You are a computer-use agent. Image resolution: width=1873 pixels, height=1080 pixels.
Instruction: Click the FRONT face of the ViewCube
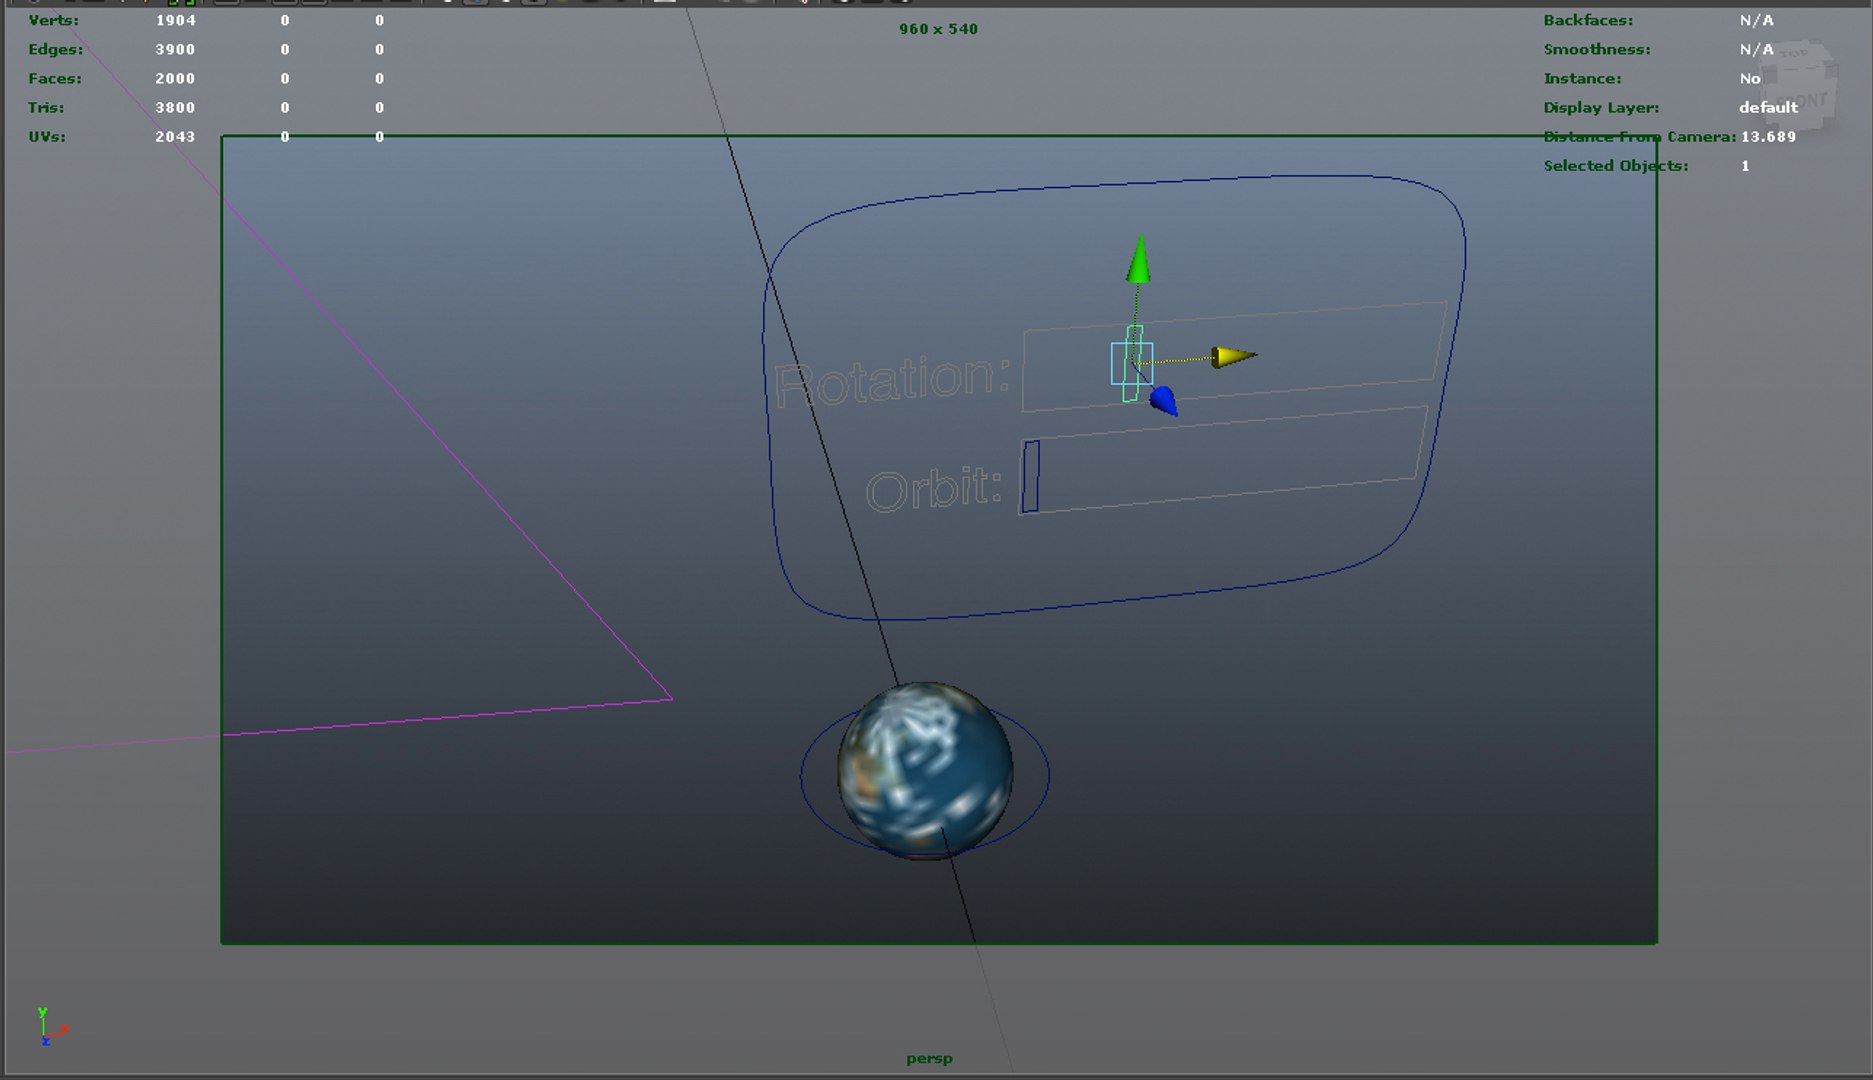pyautogui.click(x=1802, y=100)
